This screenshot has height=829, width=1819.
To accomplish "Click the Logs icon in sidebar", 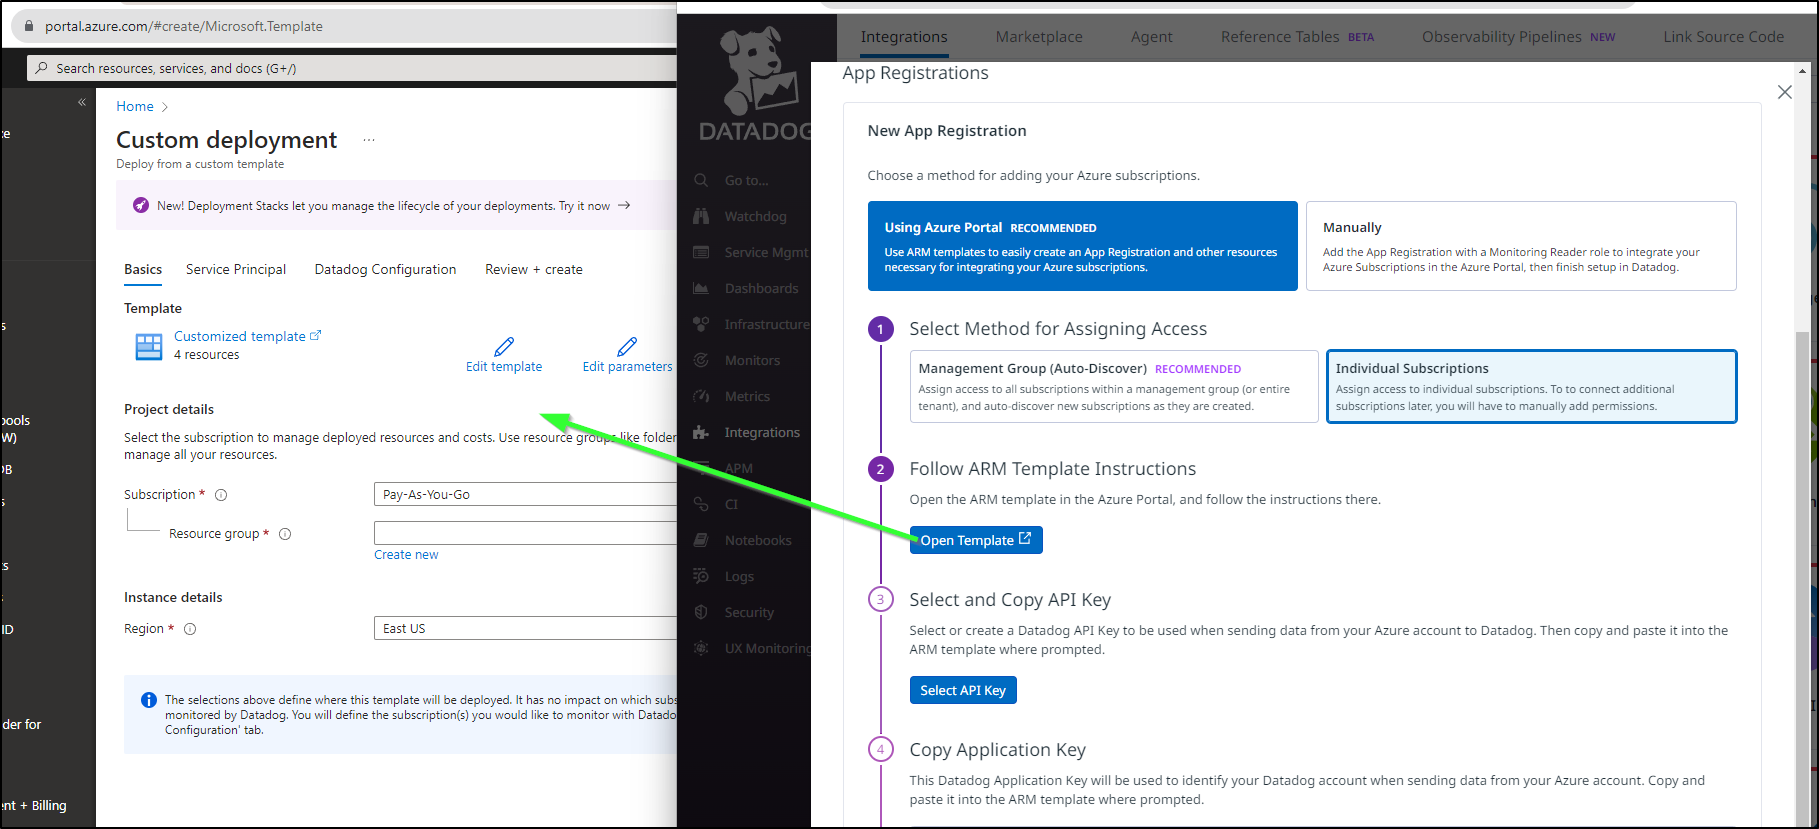I will pyautogui.click(x=701, y=577).
